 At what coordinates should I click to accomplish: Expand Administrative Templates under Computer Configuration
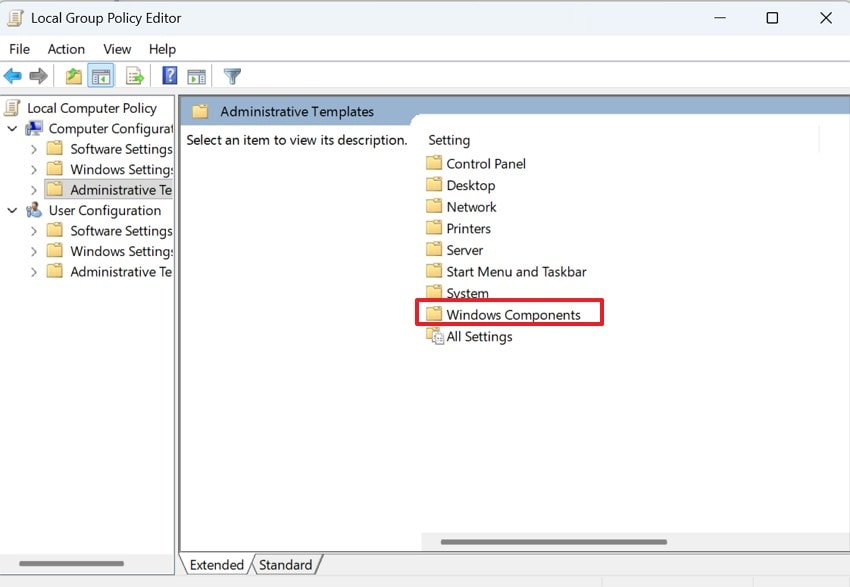34,190
